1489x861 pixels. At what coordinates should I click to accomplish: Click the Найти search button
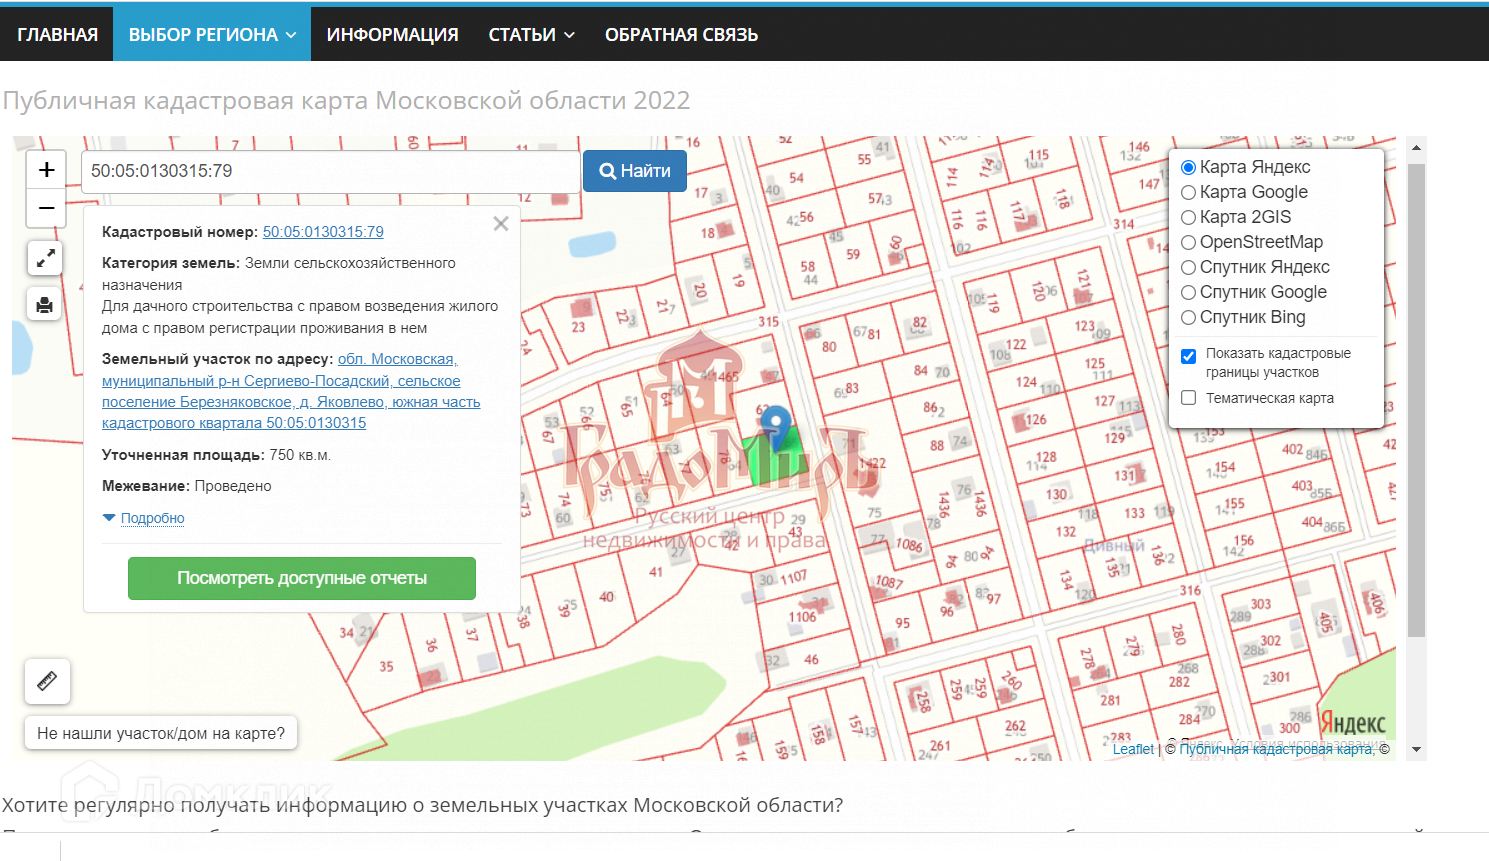pyautogui.click(x=635, y=171)
